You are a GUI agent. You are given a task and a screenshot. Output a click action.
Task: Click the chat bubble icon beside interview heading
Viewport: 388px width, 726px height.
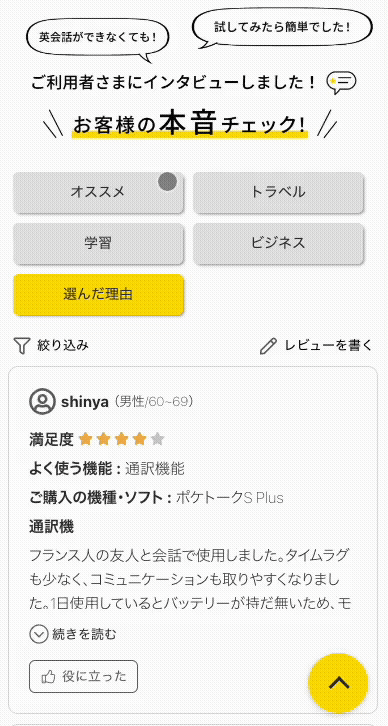point(341,83)
